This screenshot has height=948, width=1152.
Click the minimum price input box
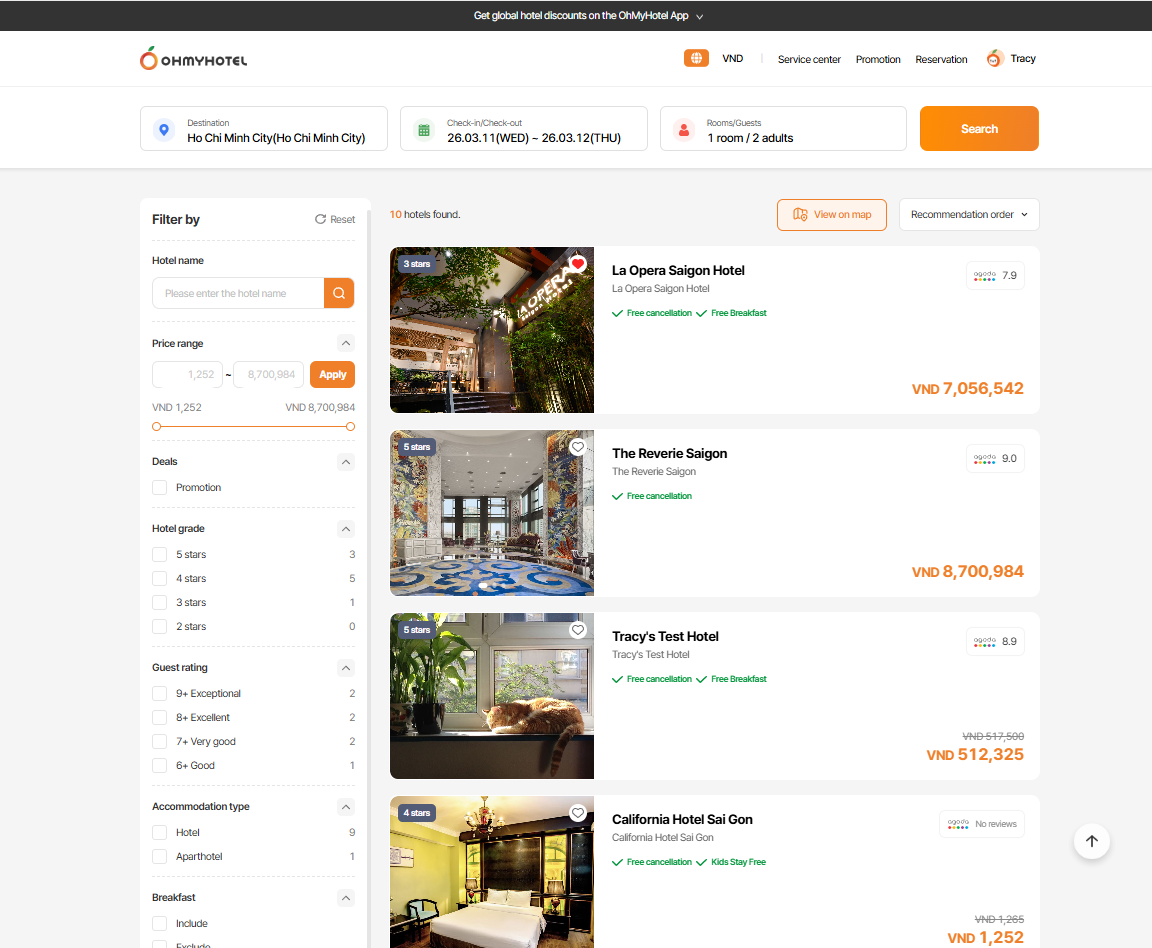point(187,375)
